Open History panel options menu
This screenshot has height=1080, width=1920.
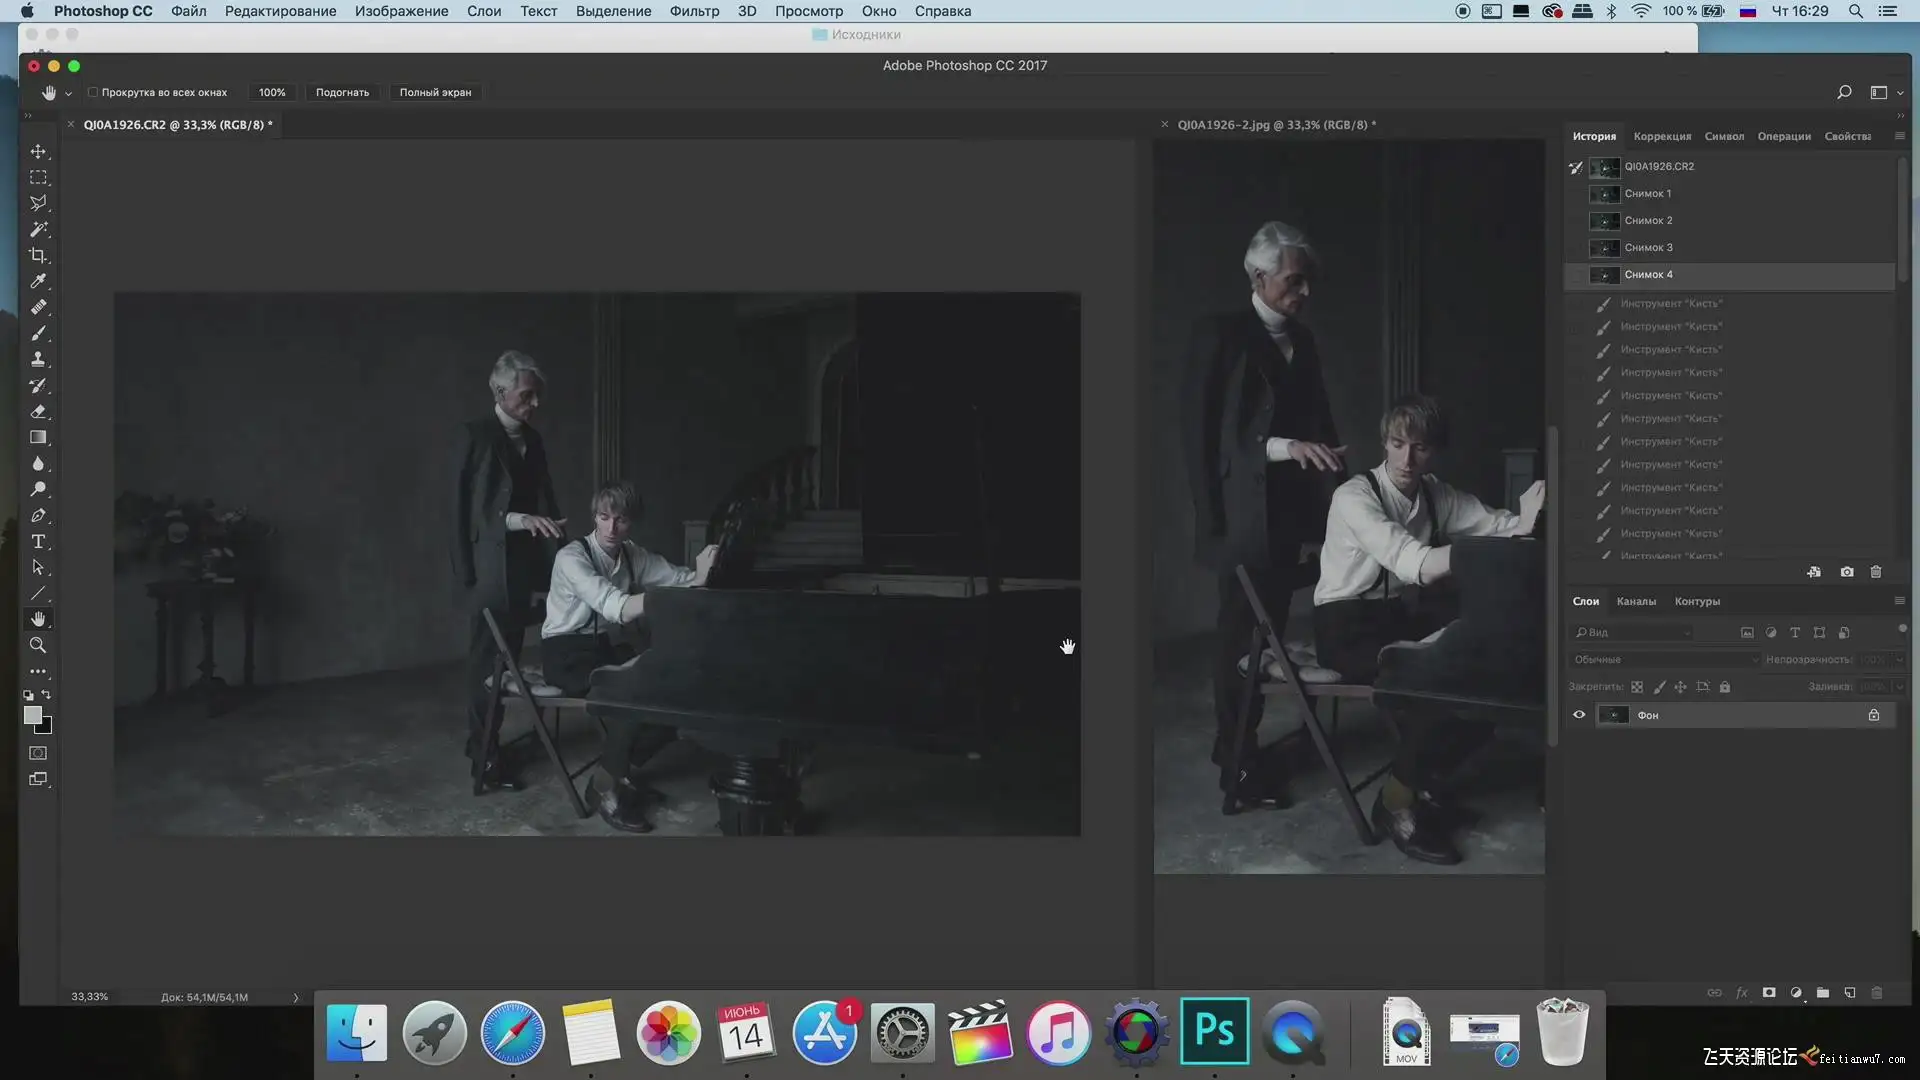(1899, 136)
